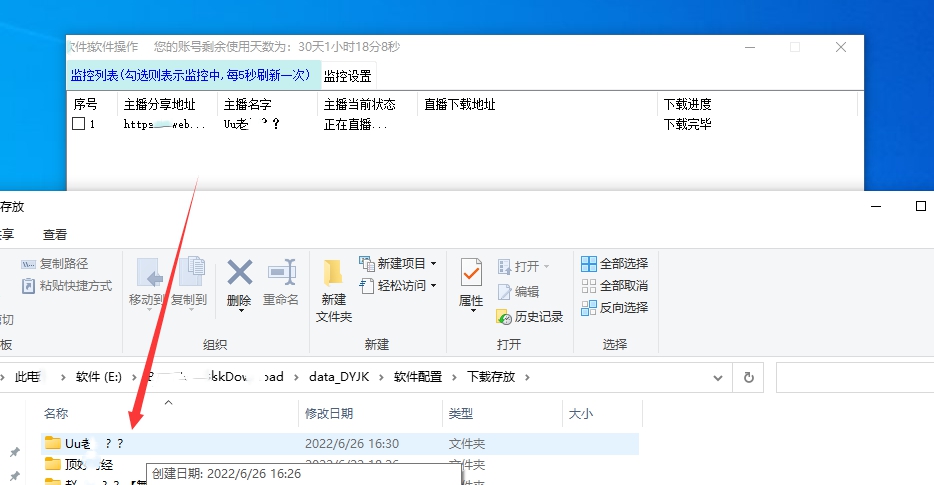Open the 删除 dropdown arrow

pos(241,310)
